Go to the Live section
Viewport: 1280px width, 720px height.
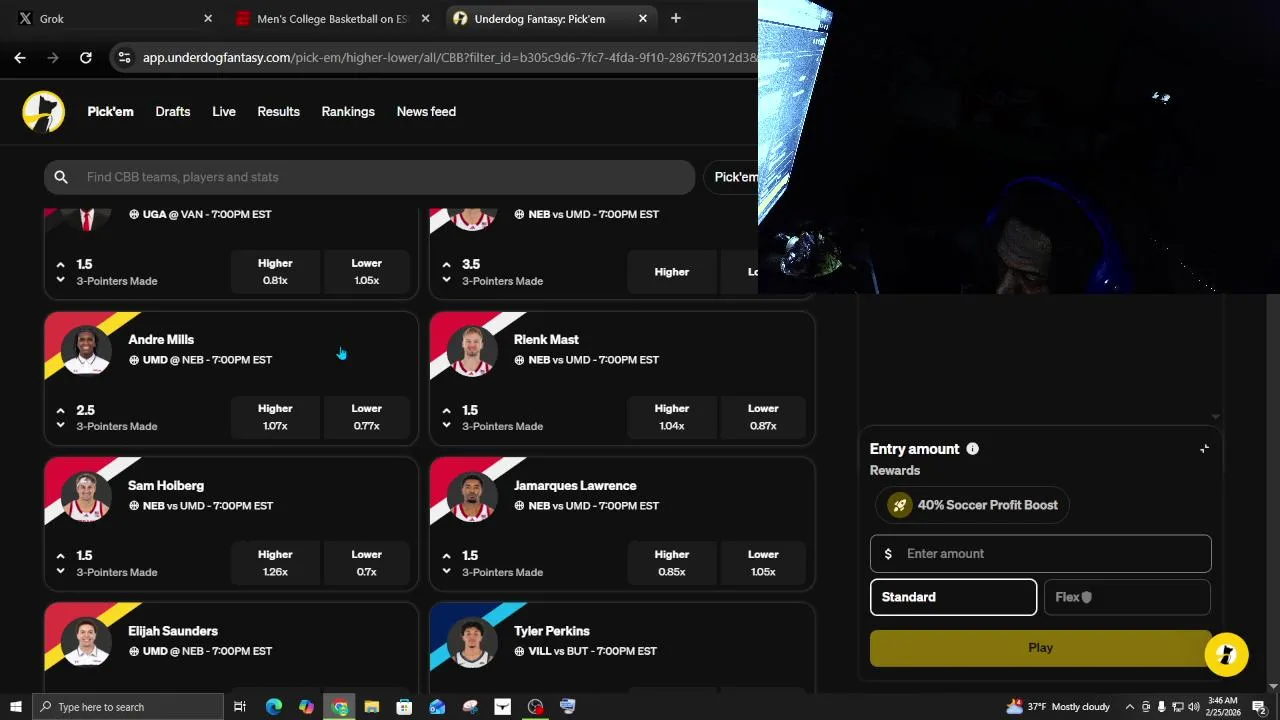coord(224,112)
